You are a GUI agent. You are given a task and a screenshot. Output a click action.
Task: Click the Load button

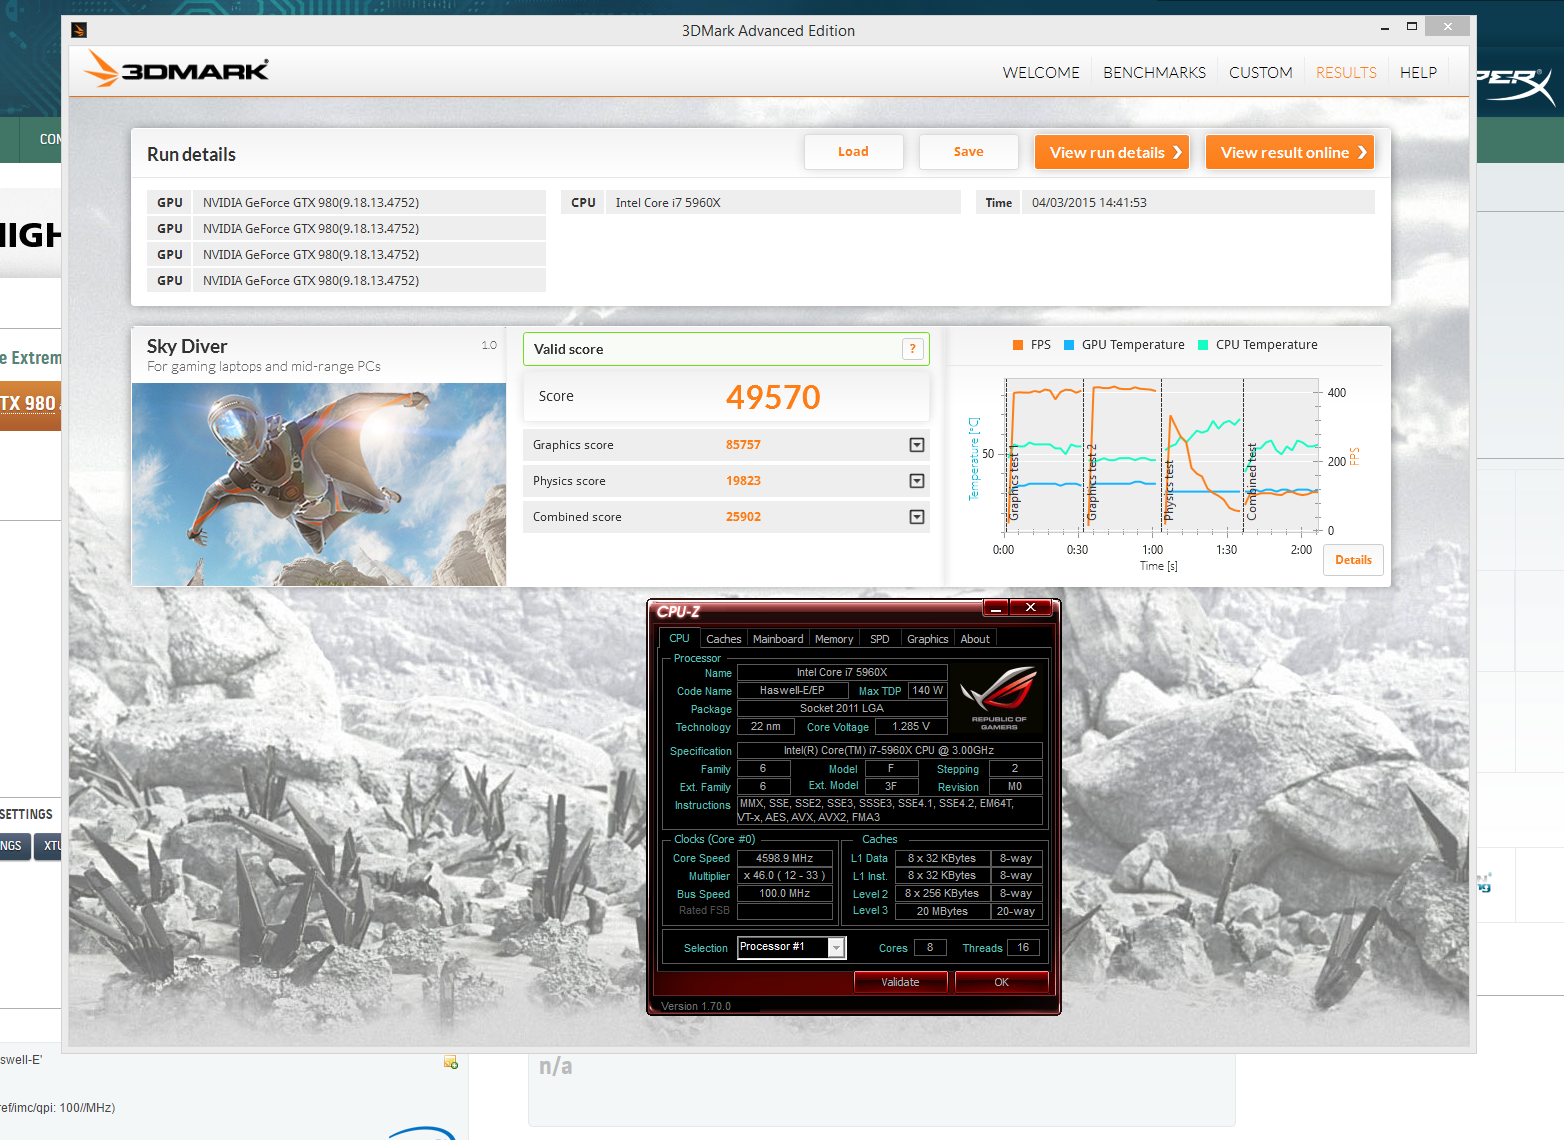853,152
